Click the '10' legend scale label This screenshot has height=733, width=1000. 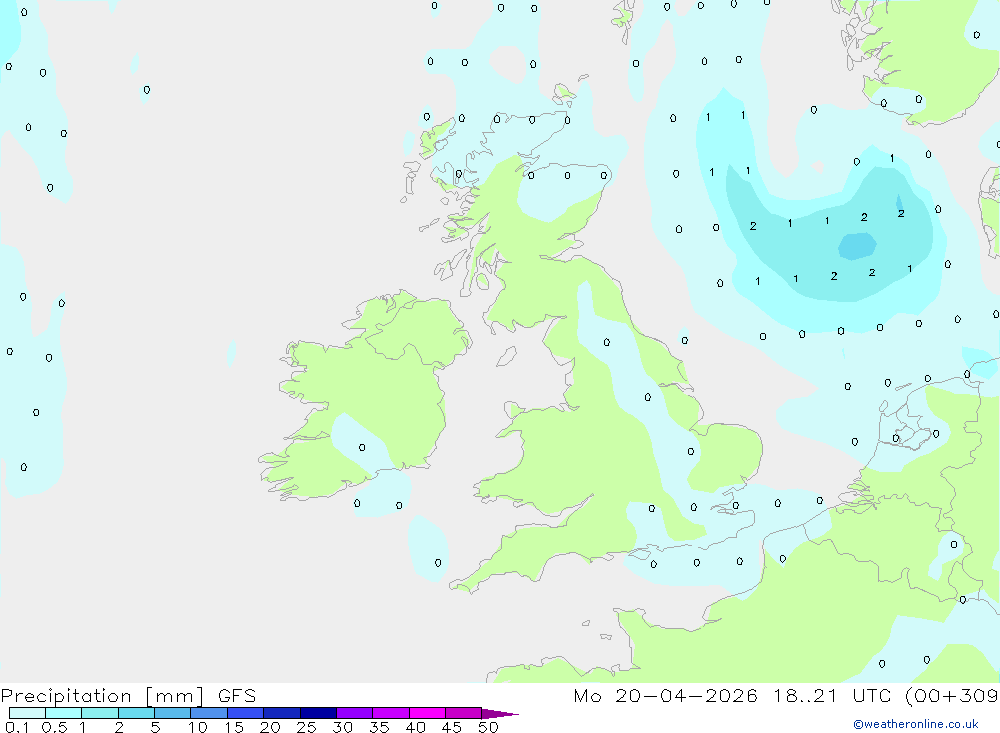(x=198, y=727)
